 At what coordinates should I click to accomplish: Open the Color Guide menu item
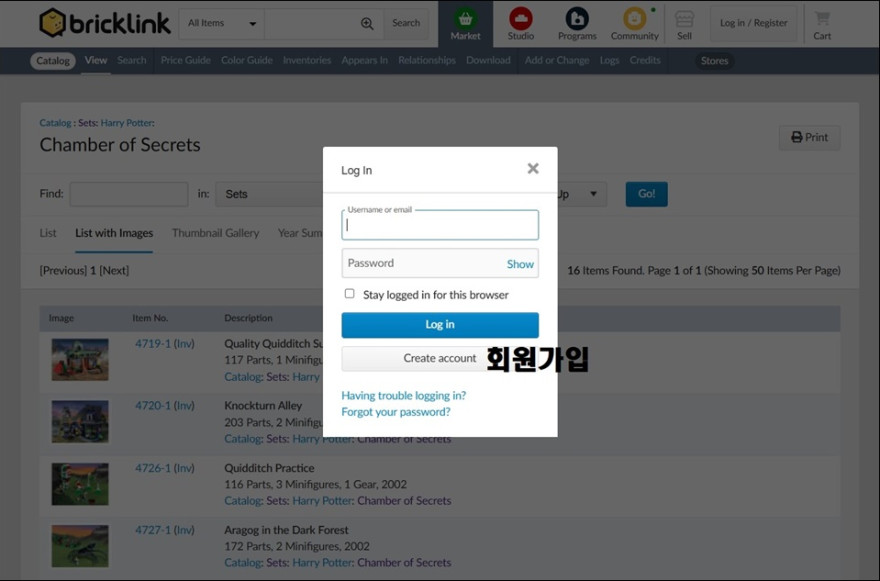click(246, 60)
